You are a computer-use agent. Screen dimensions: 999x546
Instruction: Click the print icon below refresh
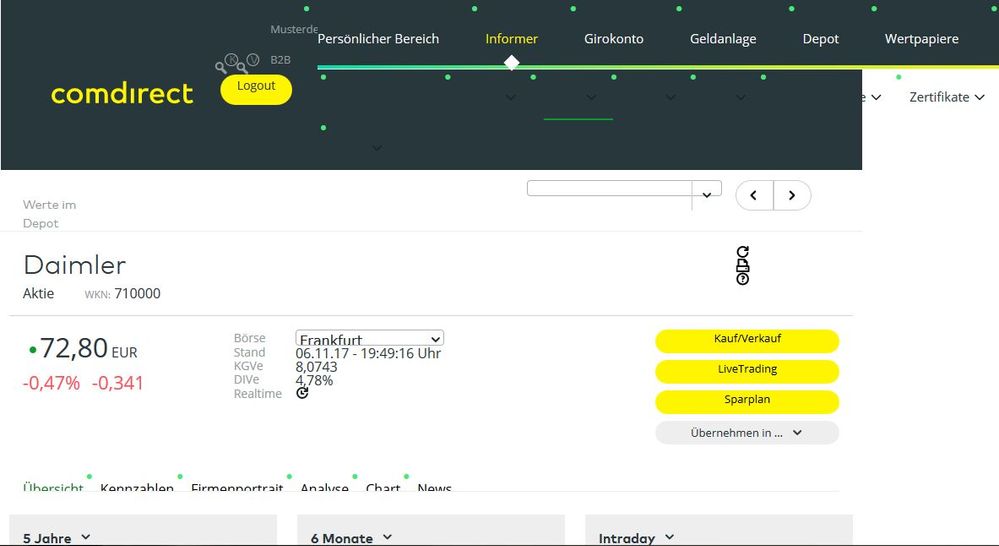[x=742, y=265]
